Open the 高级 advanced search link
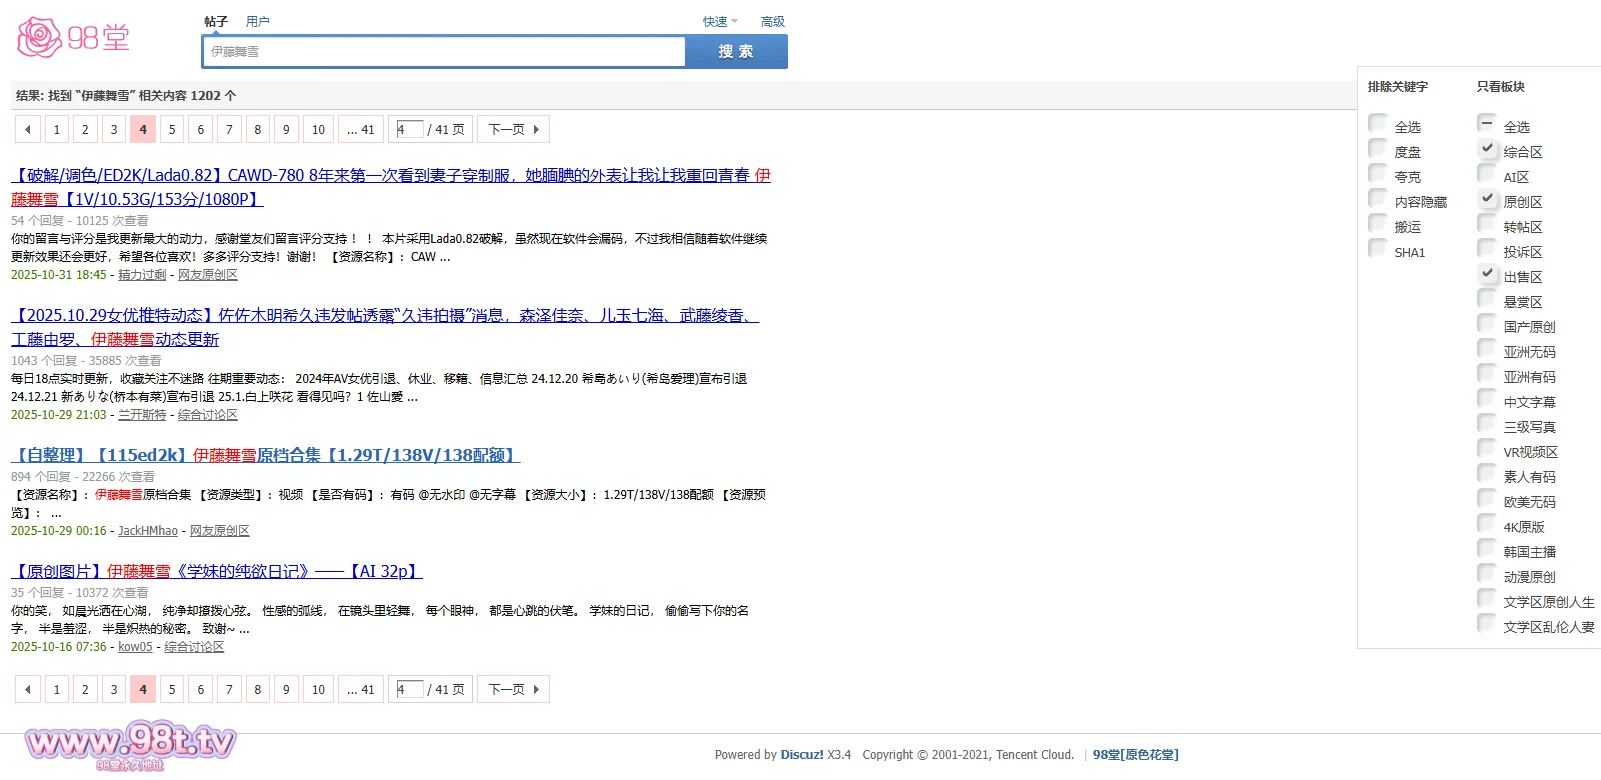Screen dimensions: 1601x780 [772, 22]
